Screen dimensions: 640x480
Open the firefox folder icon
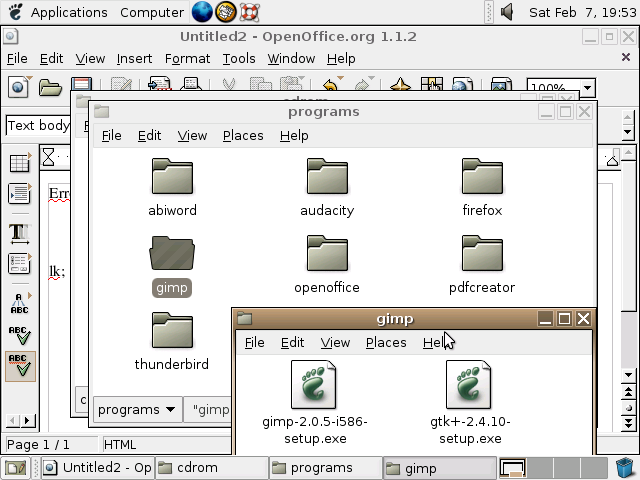pos(482,178)
